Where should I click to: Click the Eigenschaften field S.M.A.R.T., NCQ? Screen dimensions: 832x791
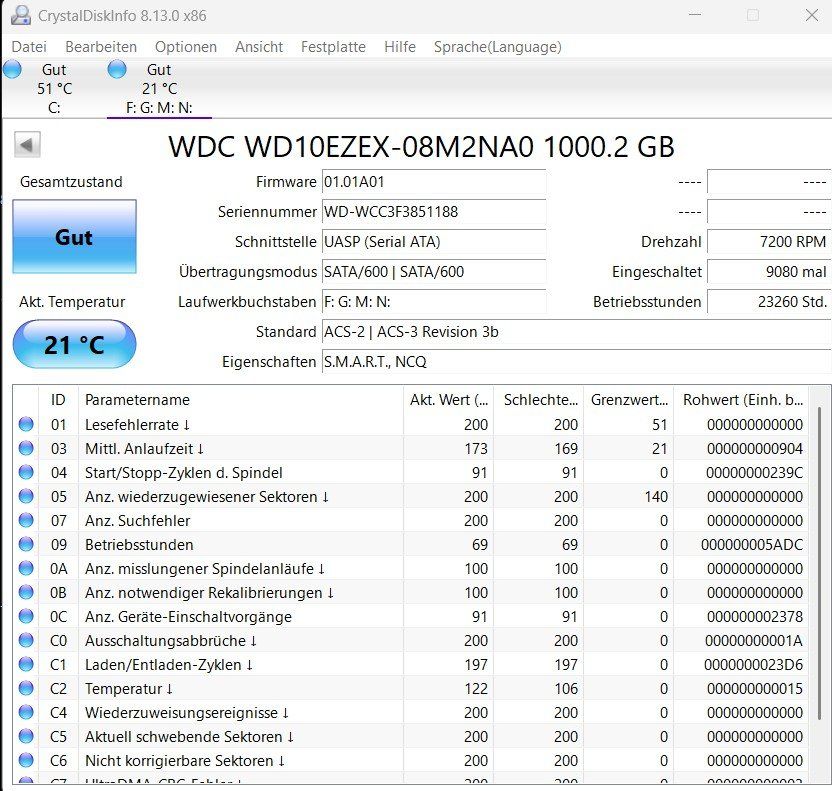[x=576, y=362]
